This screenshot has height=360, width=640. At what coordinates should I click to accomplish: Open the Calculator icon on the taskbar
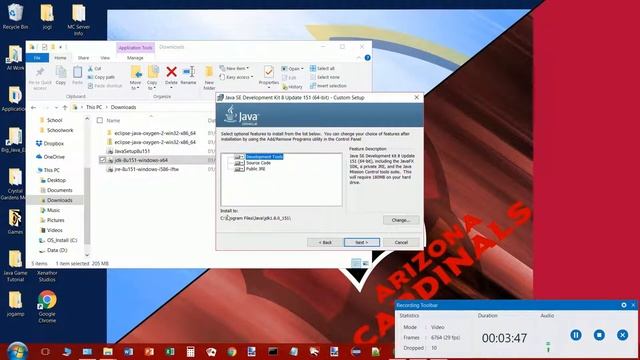(190, 351)
